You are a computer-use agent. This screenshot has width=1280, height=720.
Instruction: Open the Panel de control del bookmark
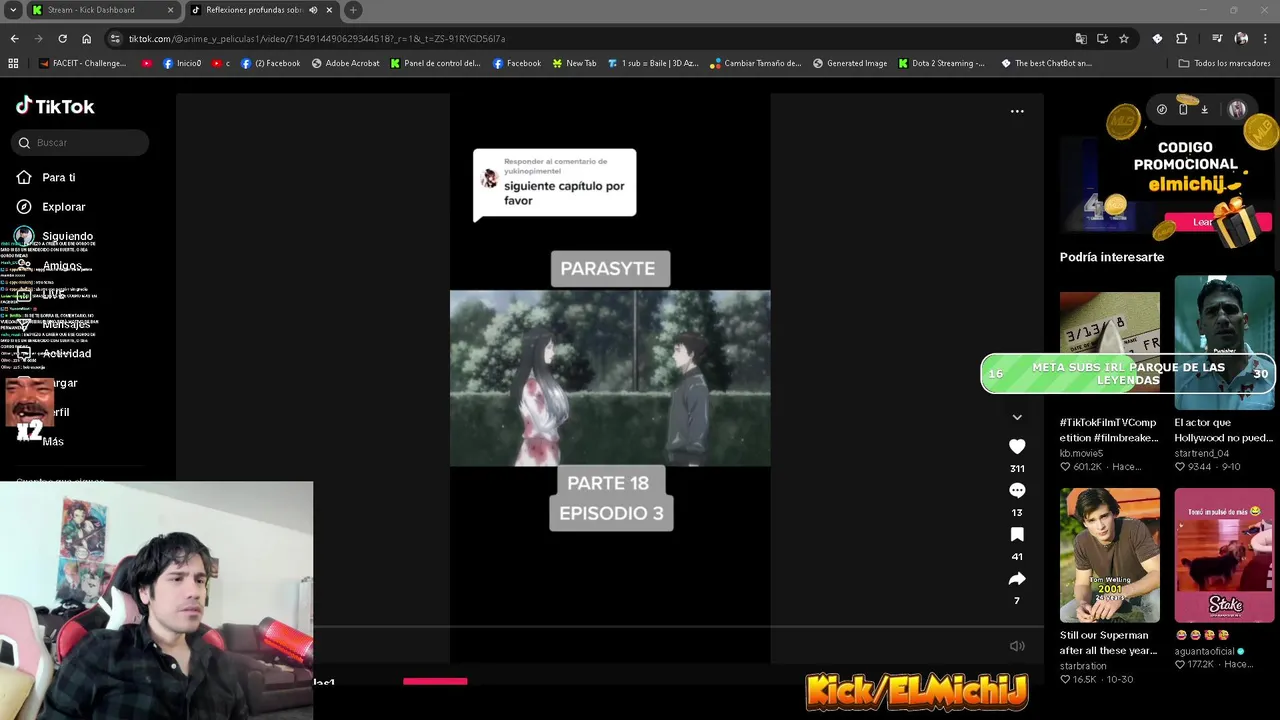point(436,63)
